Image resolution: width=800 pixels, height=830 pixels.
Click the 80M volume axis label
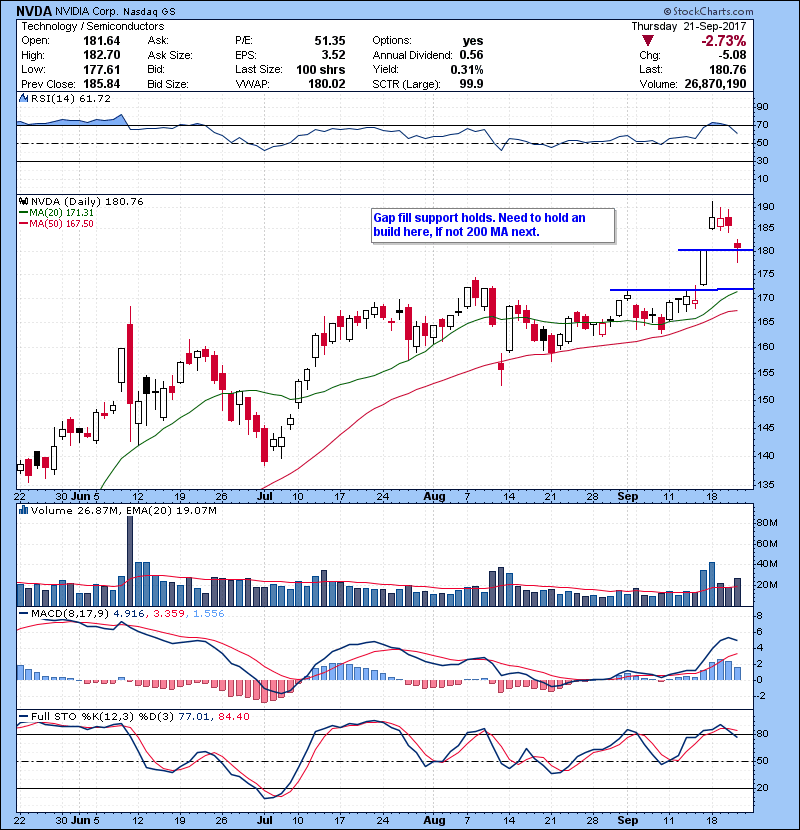tap(767, 523)
